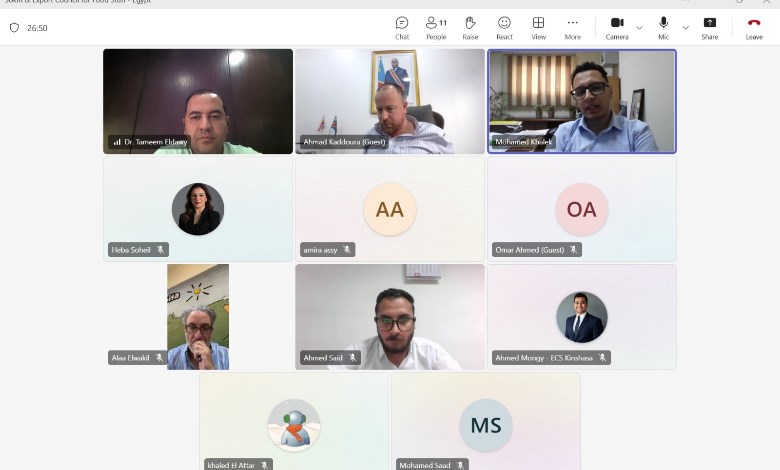Image resolution: width=780 pixels, height=470 pixels.
Task: Click the 26:50 meeting timer
Action: (37, 28)
